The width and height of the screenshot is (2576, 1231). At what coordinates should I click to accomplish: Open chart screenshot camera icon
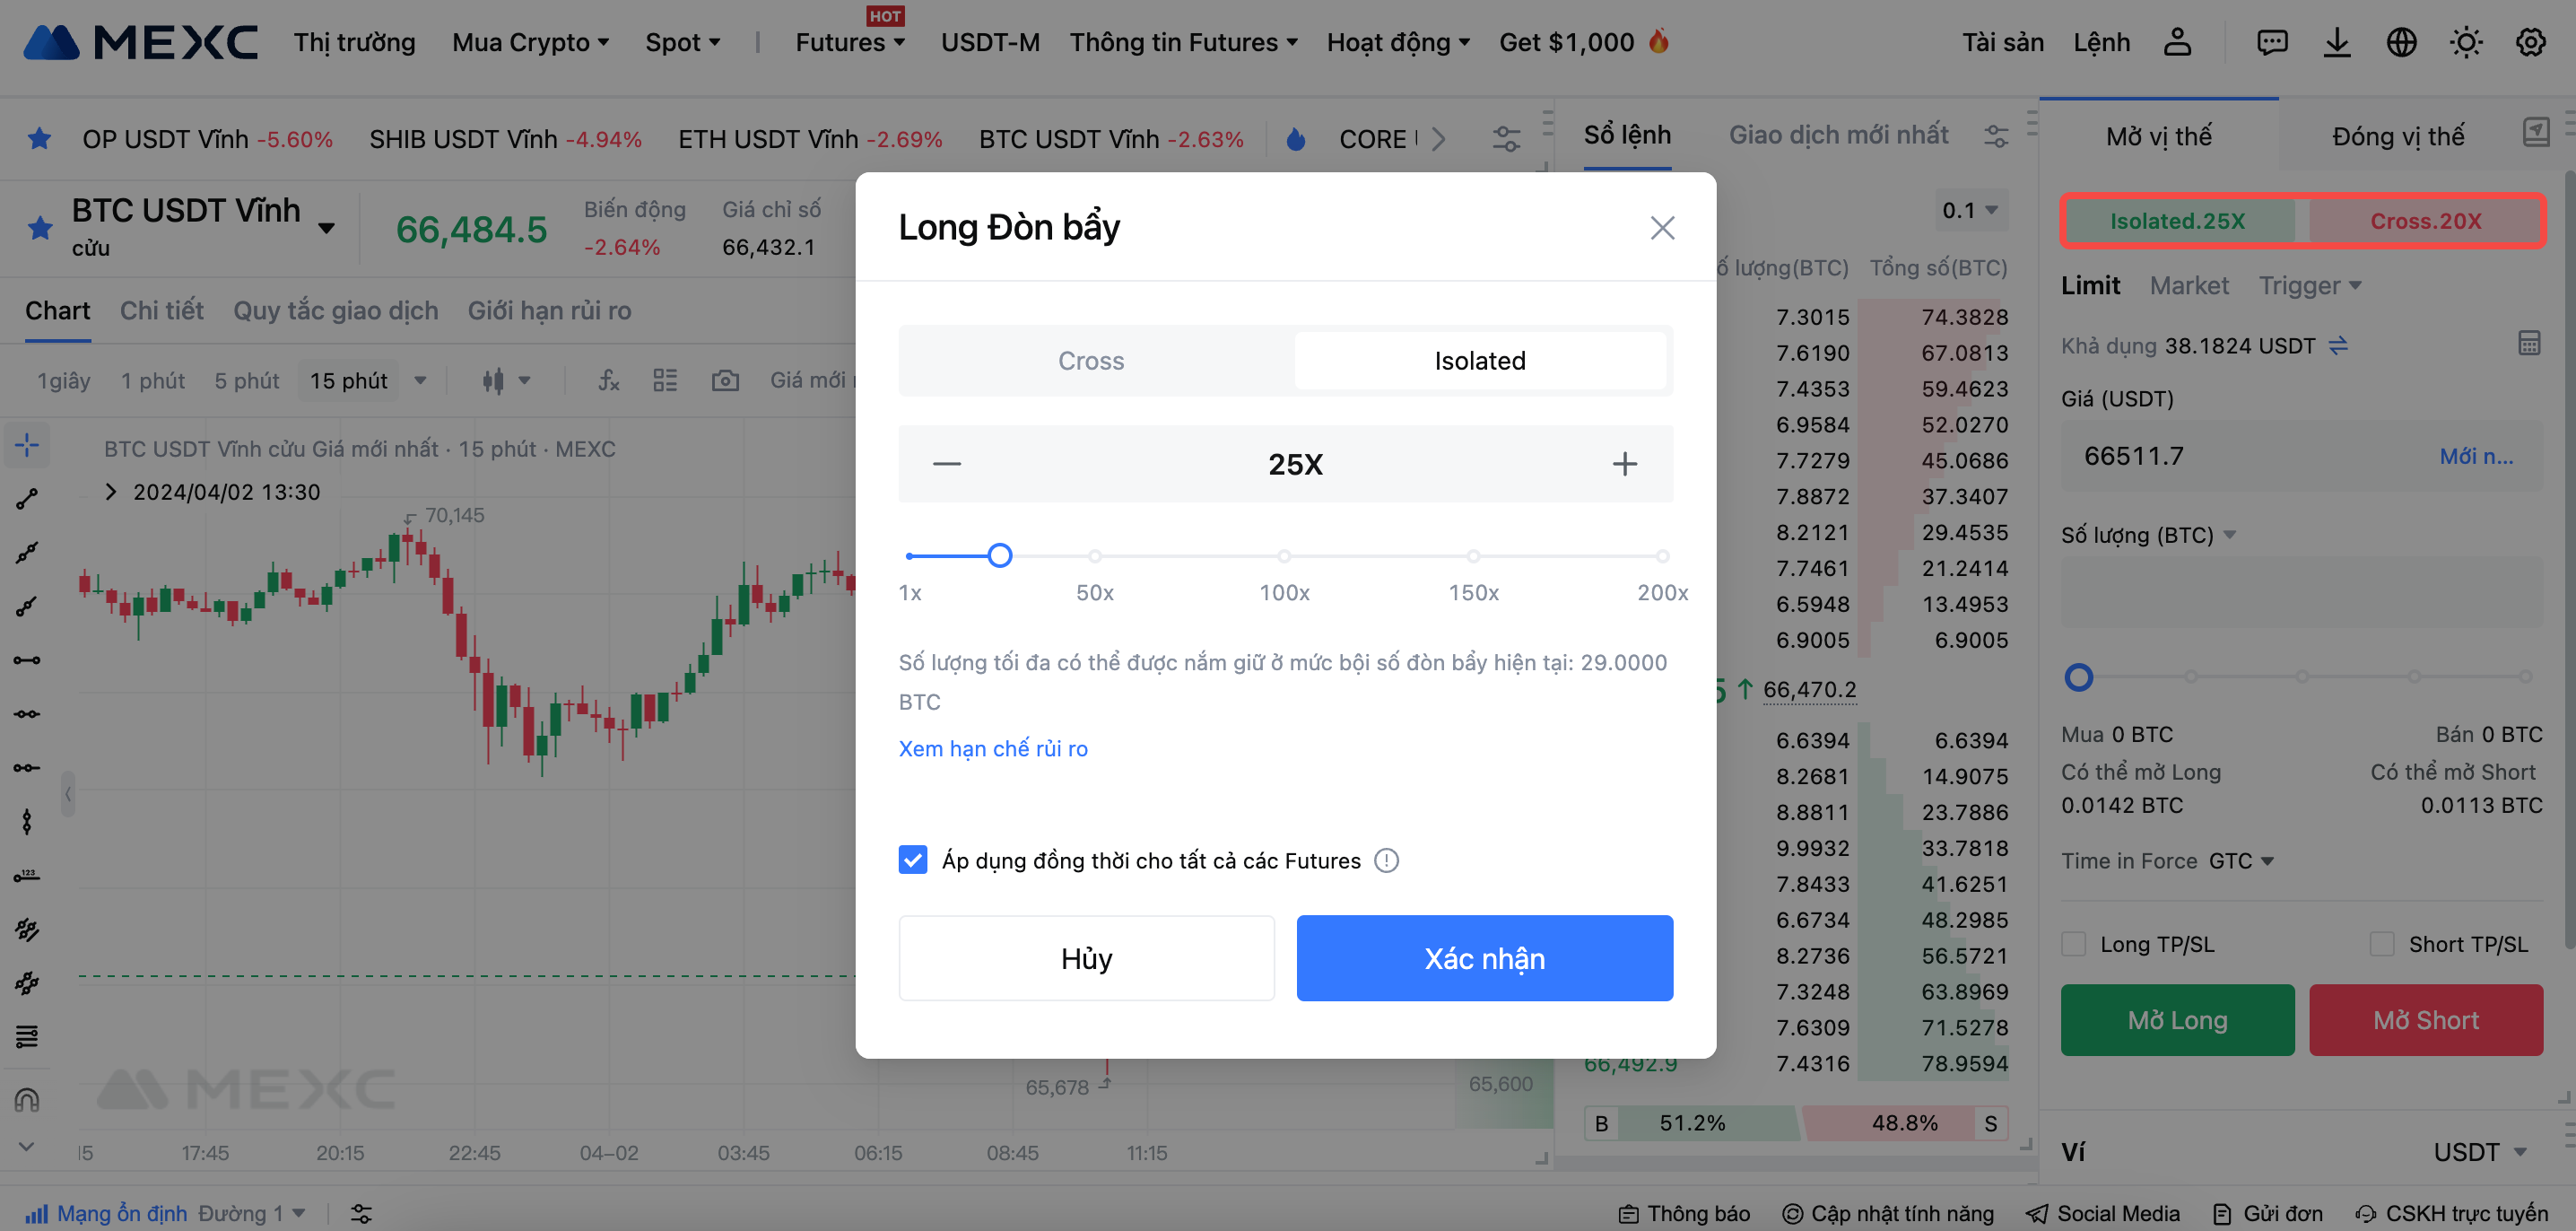[x=725, y=380]
